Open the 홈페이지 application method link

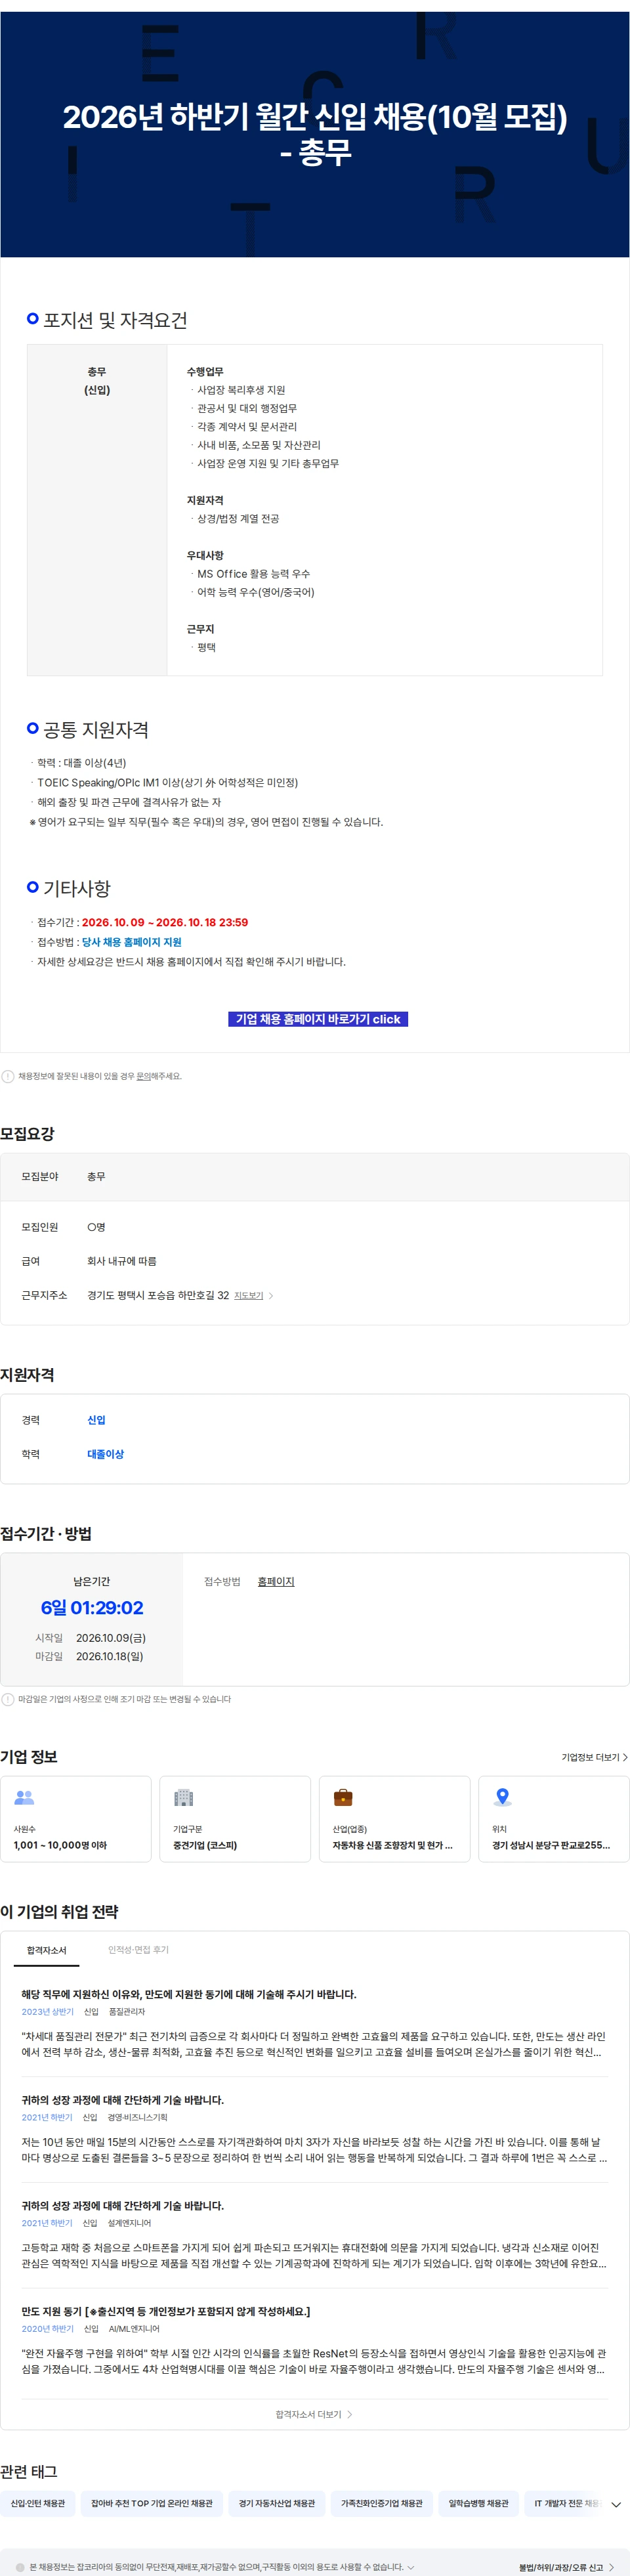point(276,1581)
